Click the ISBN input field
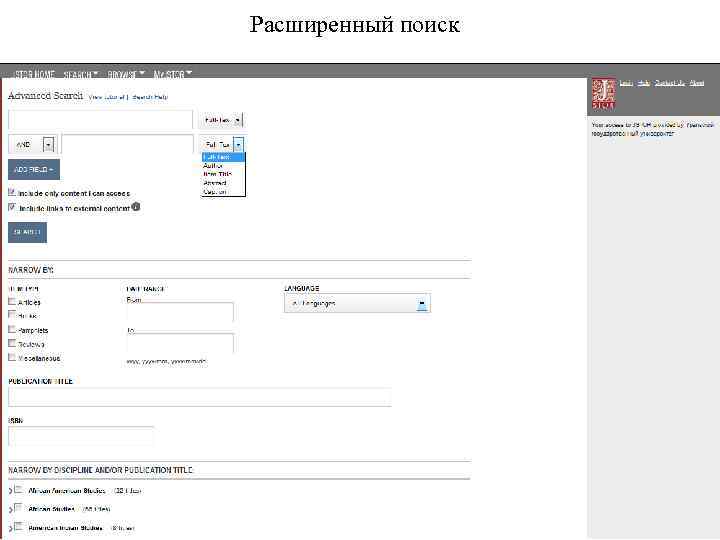Image resolution: width=720 pixels, height=540 pixels. (81, 436)
